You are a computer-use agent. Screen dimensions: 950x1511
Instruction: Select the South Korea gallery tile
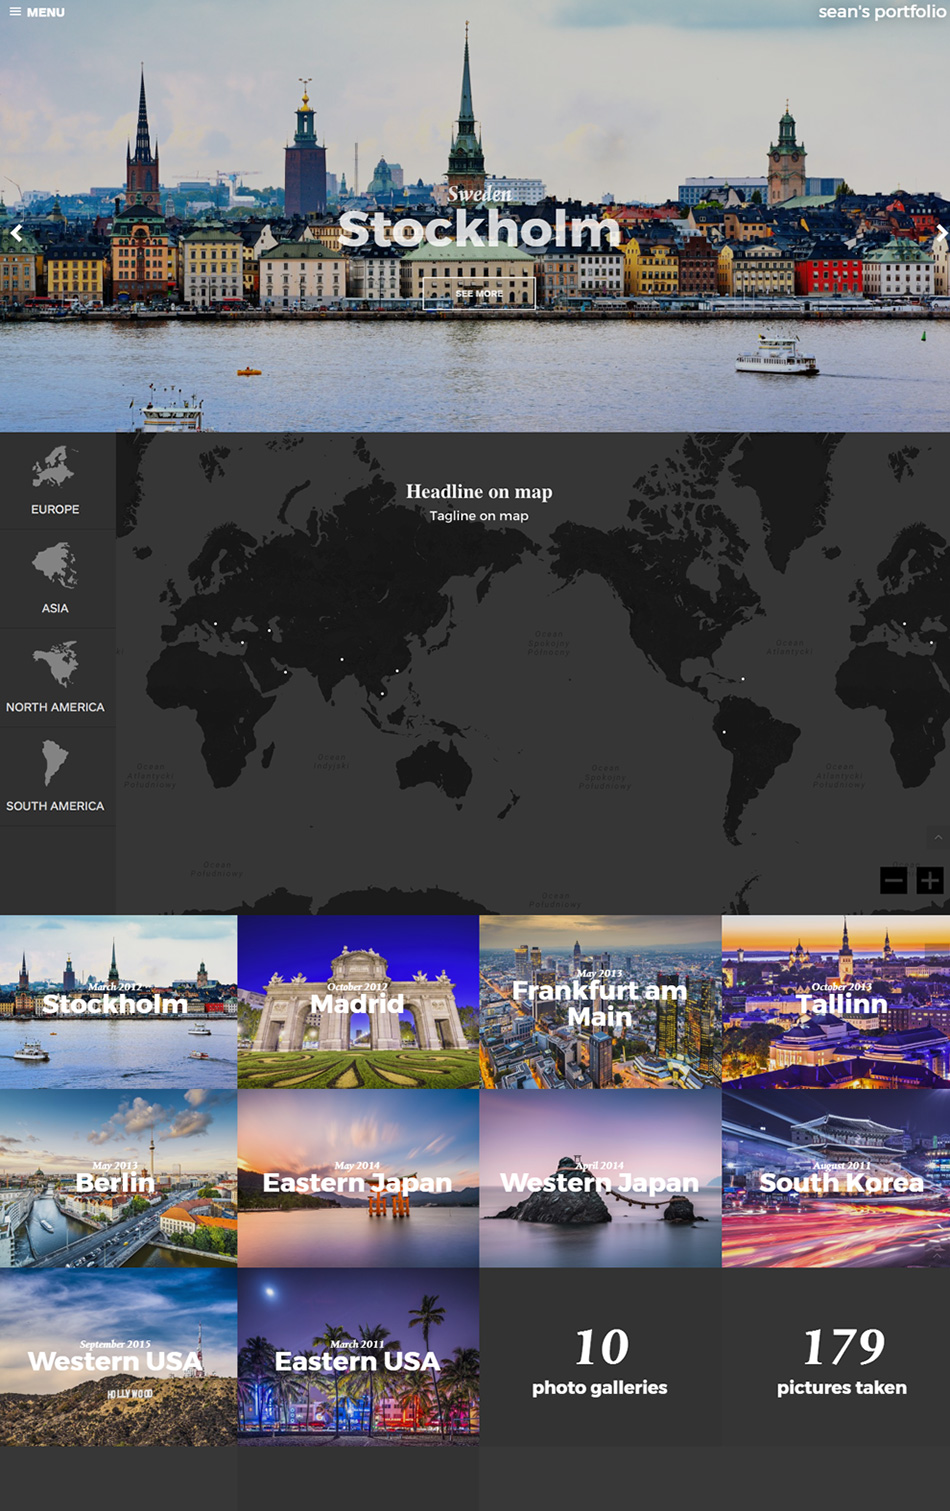click(x=836, y=1179)
